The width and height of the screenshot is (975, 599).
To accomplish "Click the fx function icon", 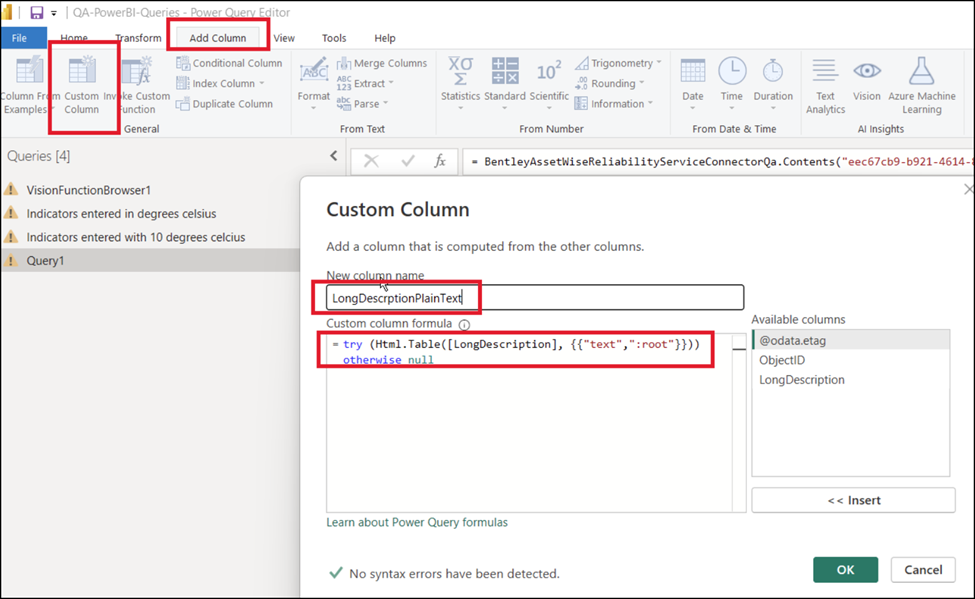I will click(x=440, y=162).
